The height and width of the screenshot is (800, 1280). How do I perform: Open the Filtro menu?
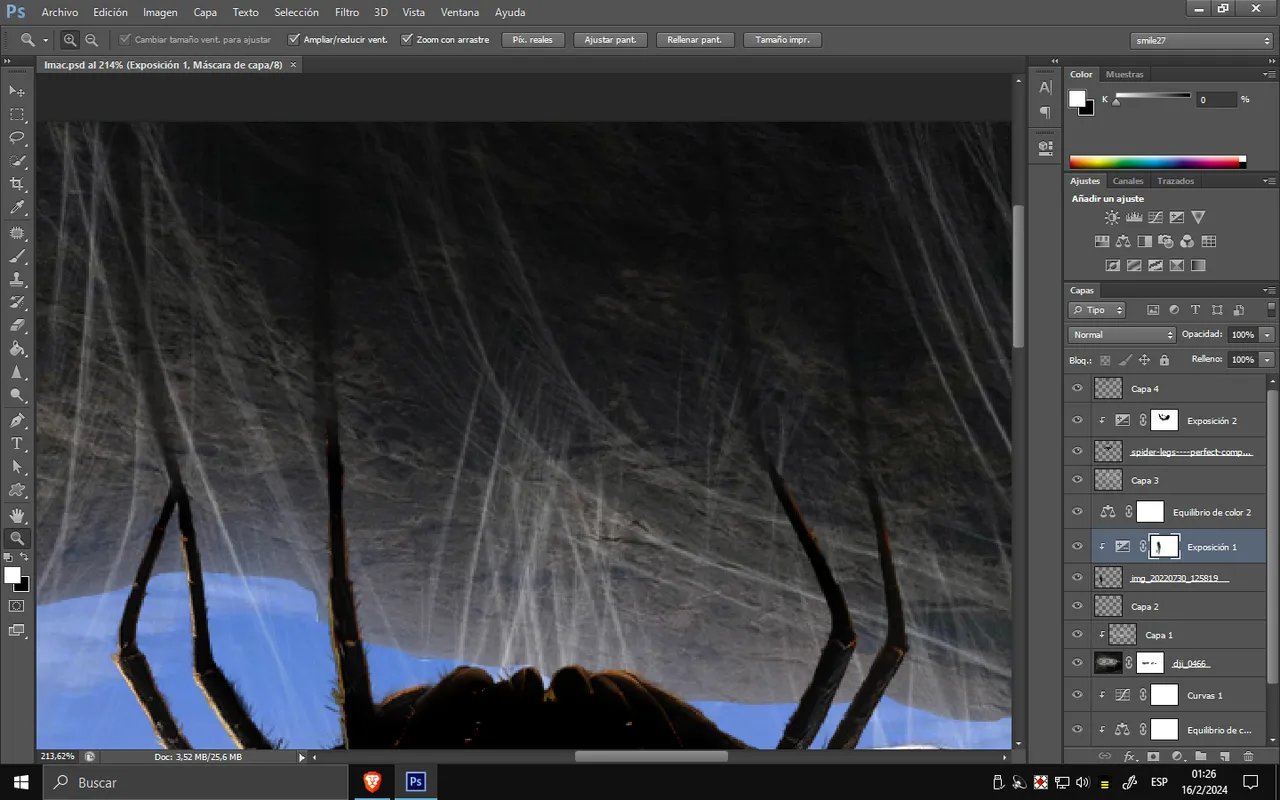click(347, 12)
